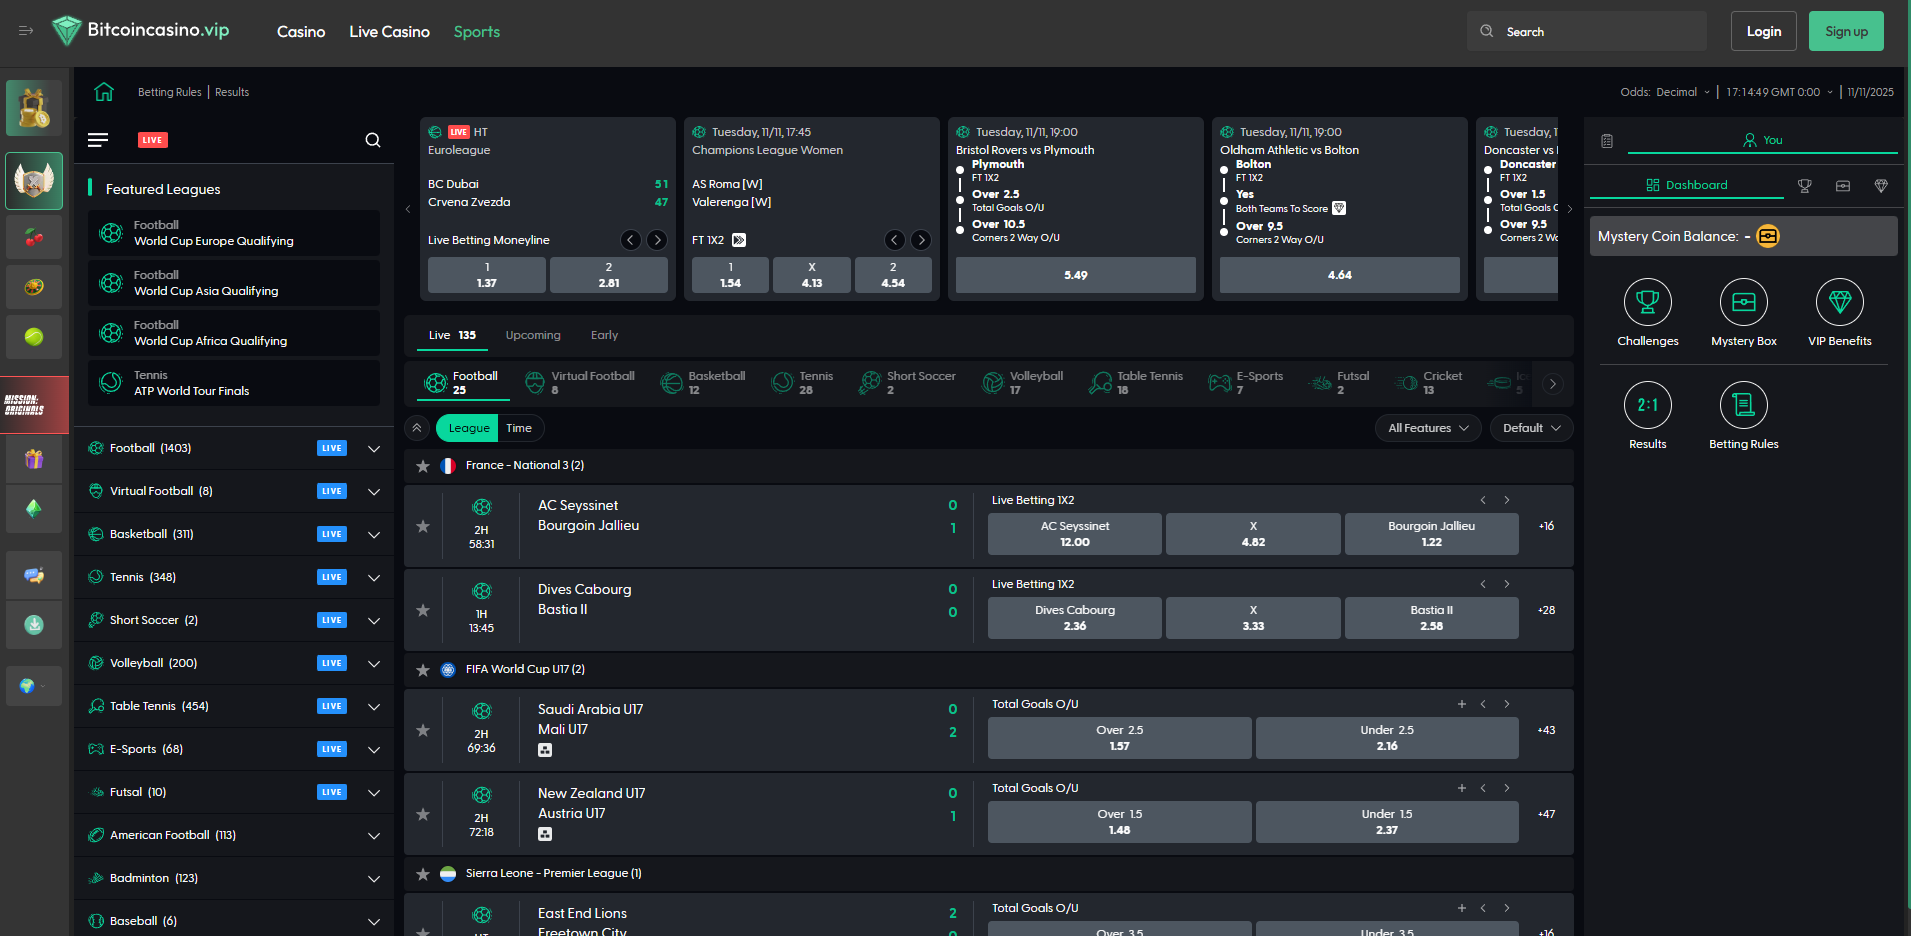Click inside the Search input field
The height and width of the screenshot is (936, 1911).
[1586, 31]
